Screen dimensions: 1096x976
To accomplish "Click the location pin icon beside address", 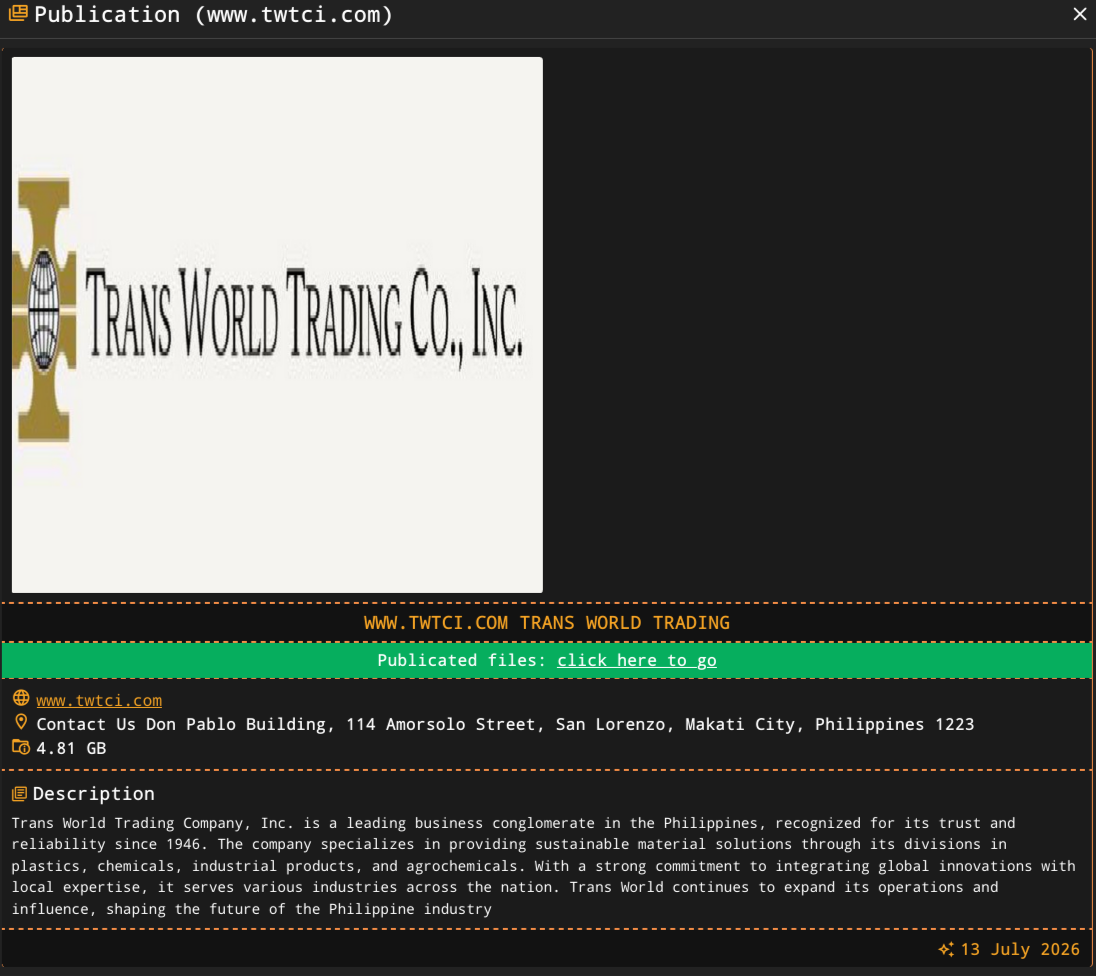I will pos(21,722).
